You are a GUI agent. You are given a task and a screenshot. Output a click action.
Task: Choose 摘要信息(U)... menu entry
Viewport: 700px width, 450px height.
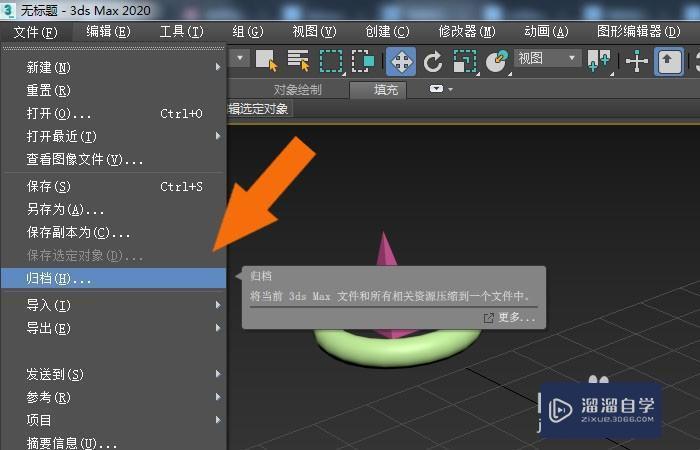tap(113, 443)
